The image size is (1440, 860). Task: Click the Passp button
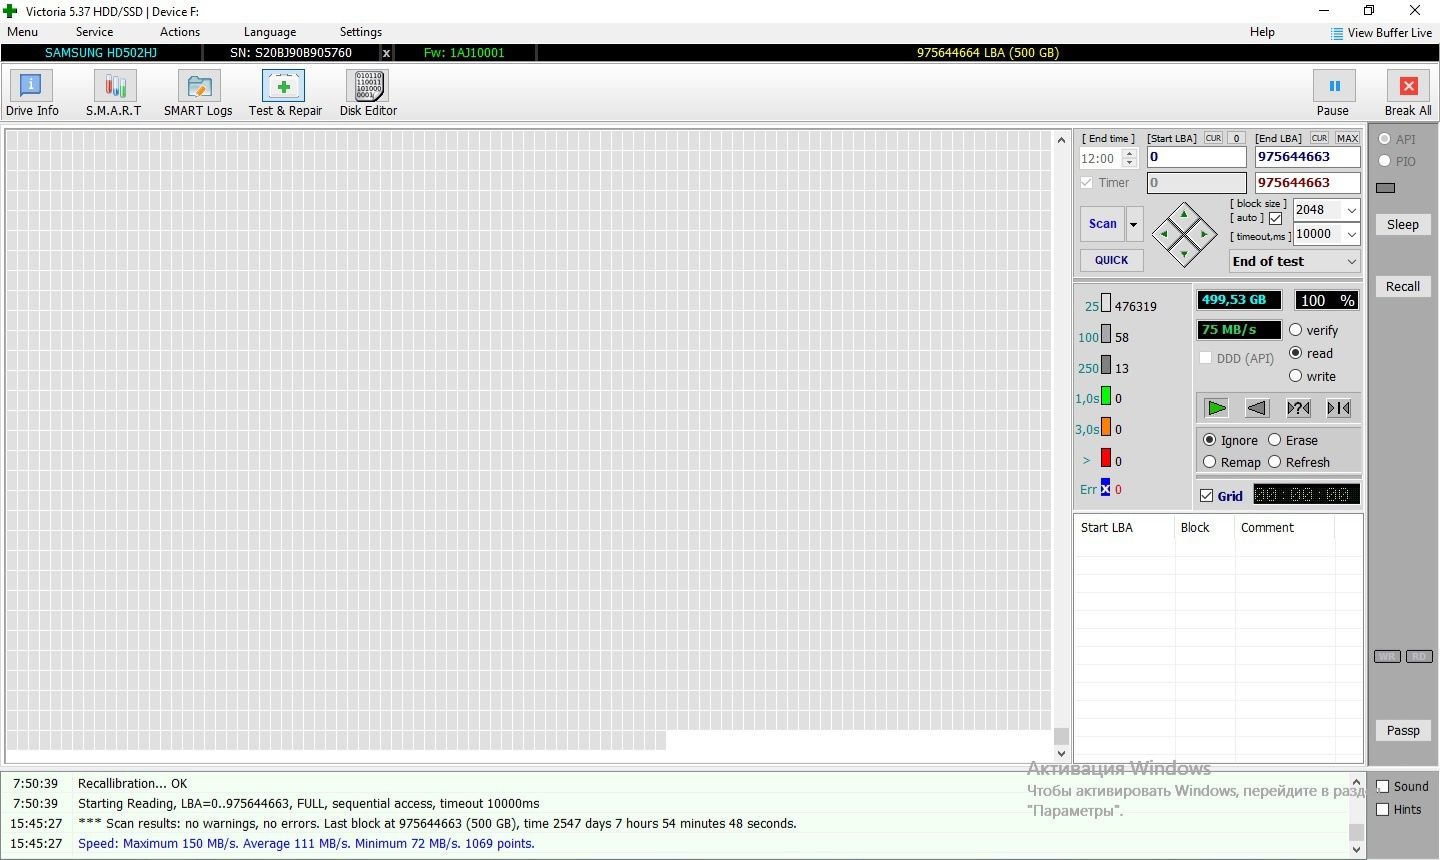click(1402, 731)
